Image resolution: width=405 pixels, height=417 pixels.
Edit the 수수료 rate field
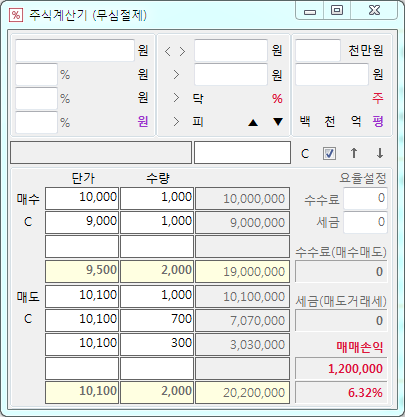pyautogui.click(x=365, y=198)
